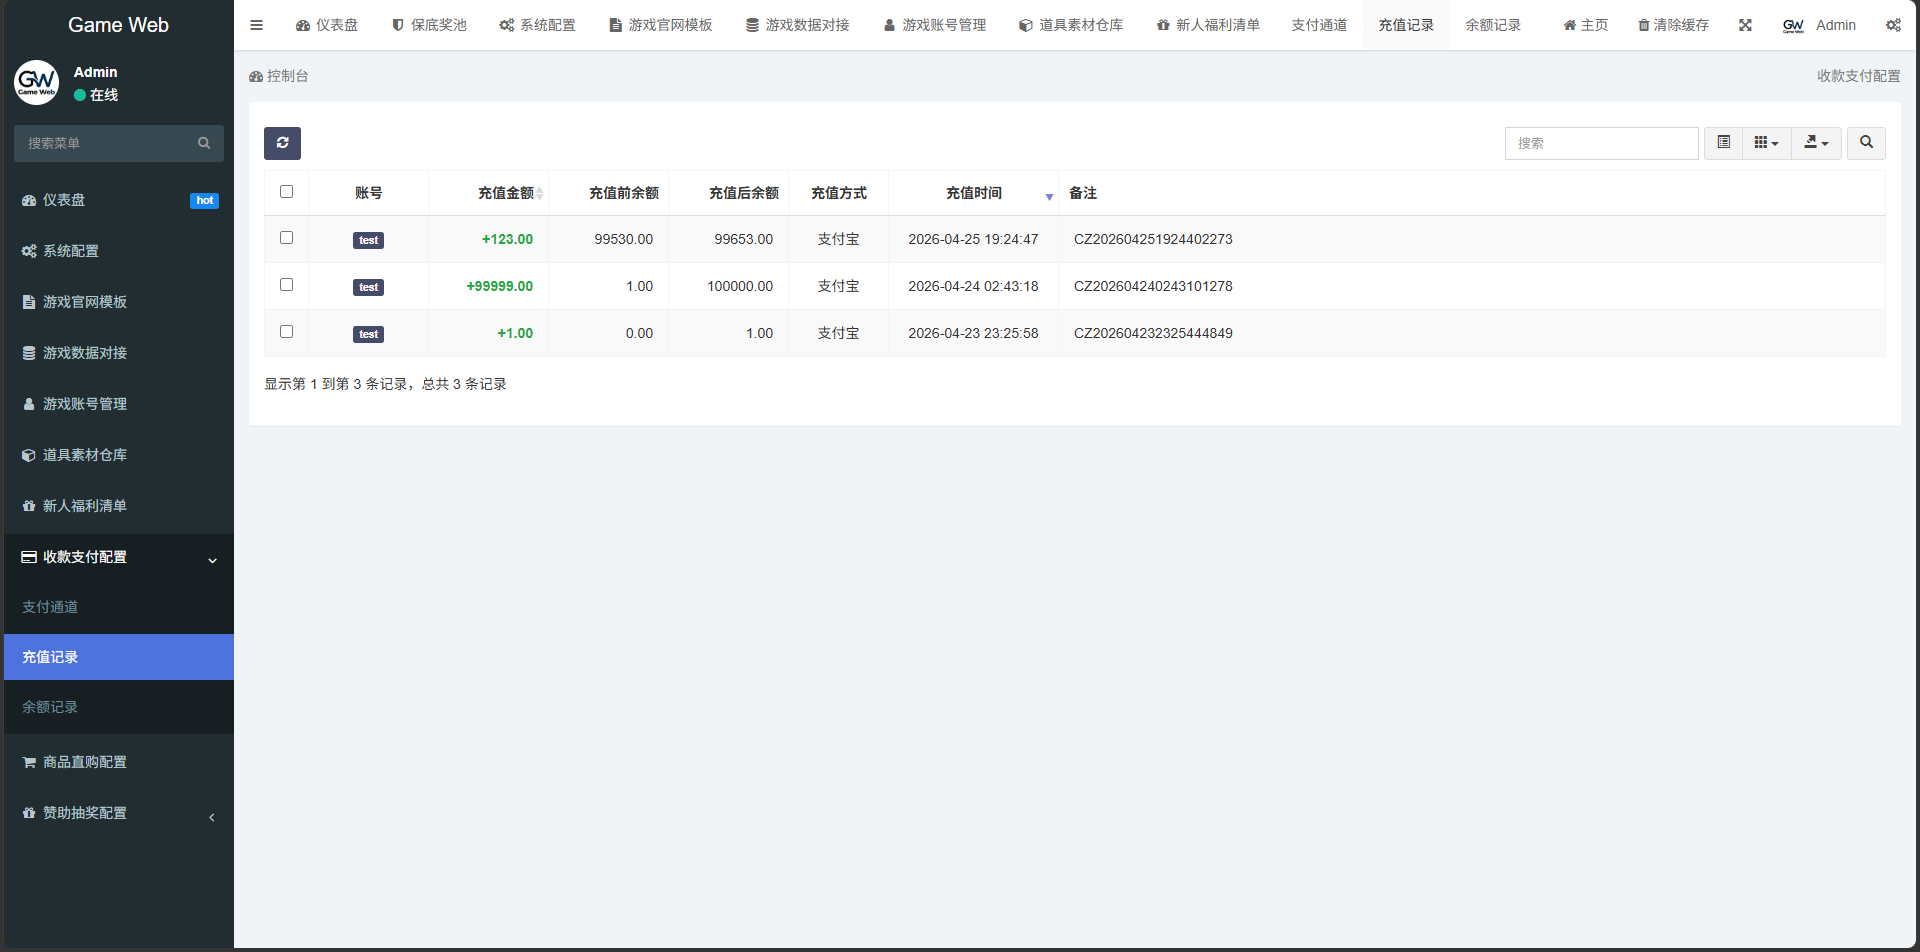Tick the checkbox for the +99999.00 recharge row

click(x=286, y=285)
